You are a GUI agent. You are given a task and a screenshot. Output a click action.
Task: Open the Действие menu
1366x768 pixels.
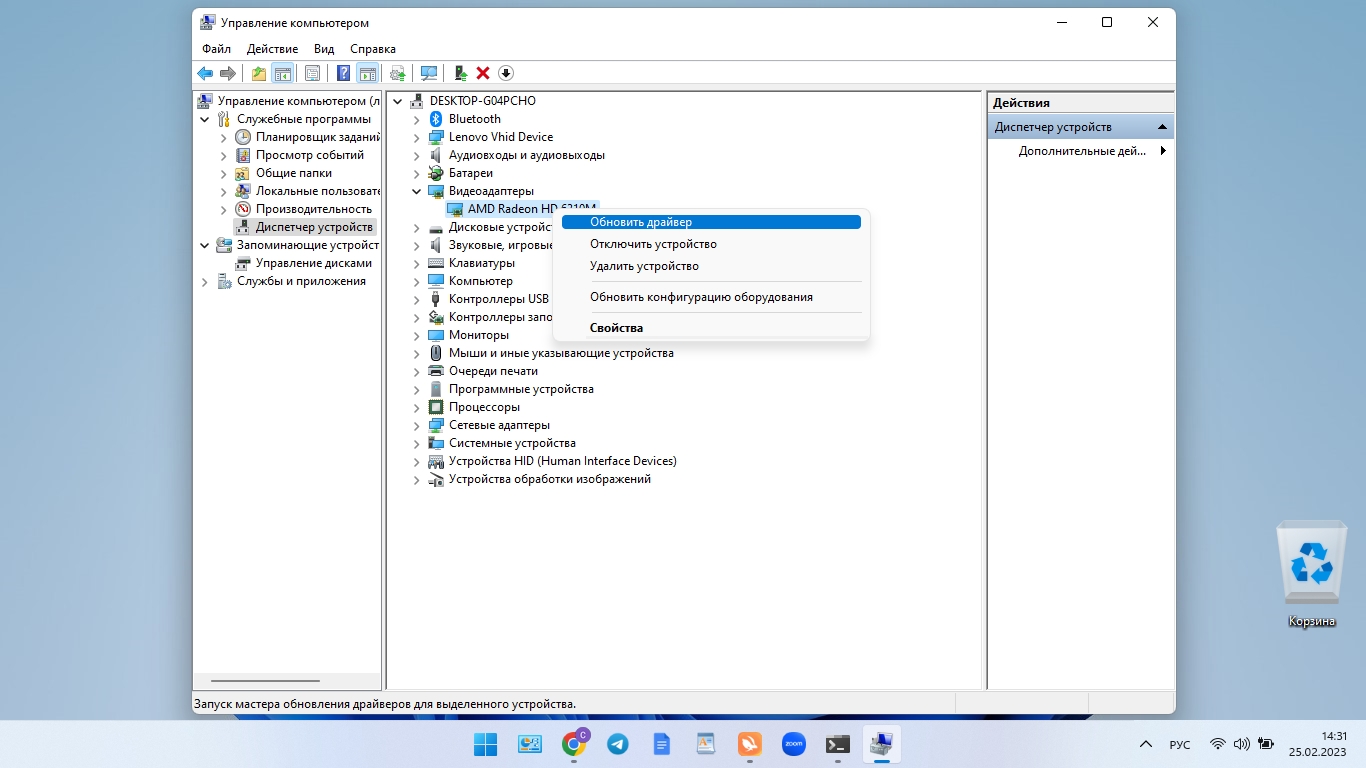[x=272, y=49]
